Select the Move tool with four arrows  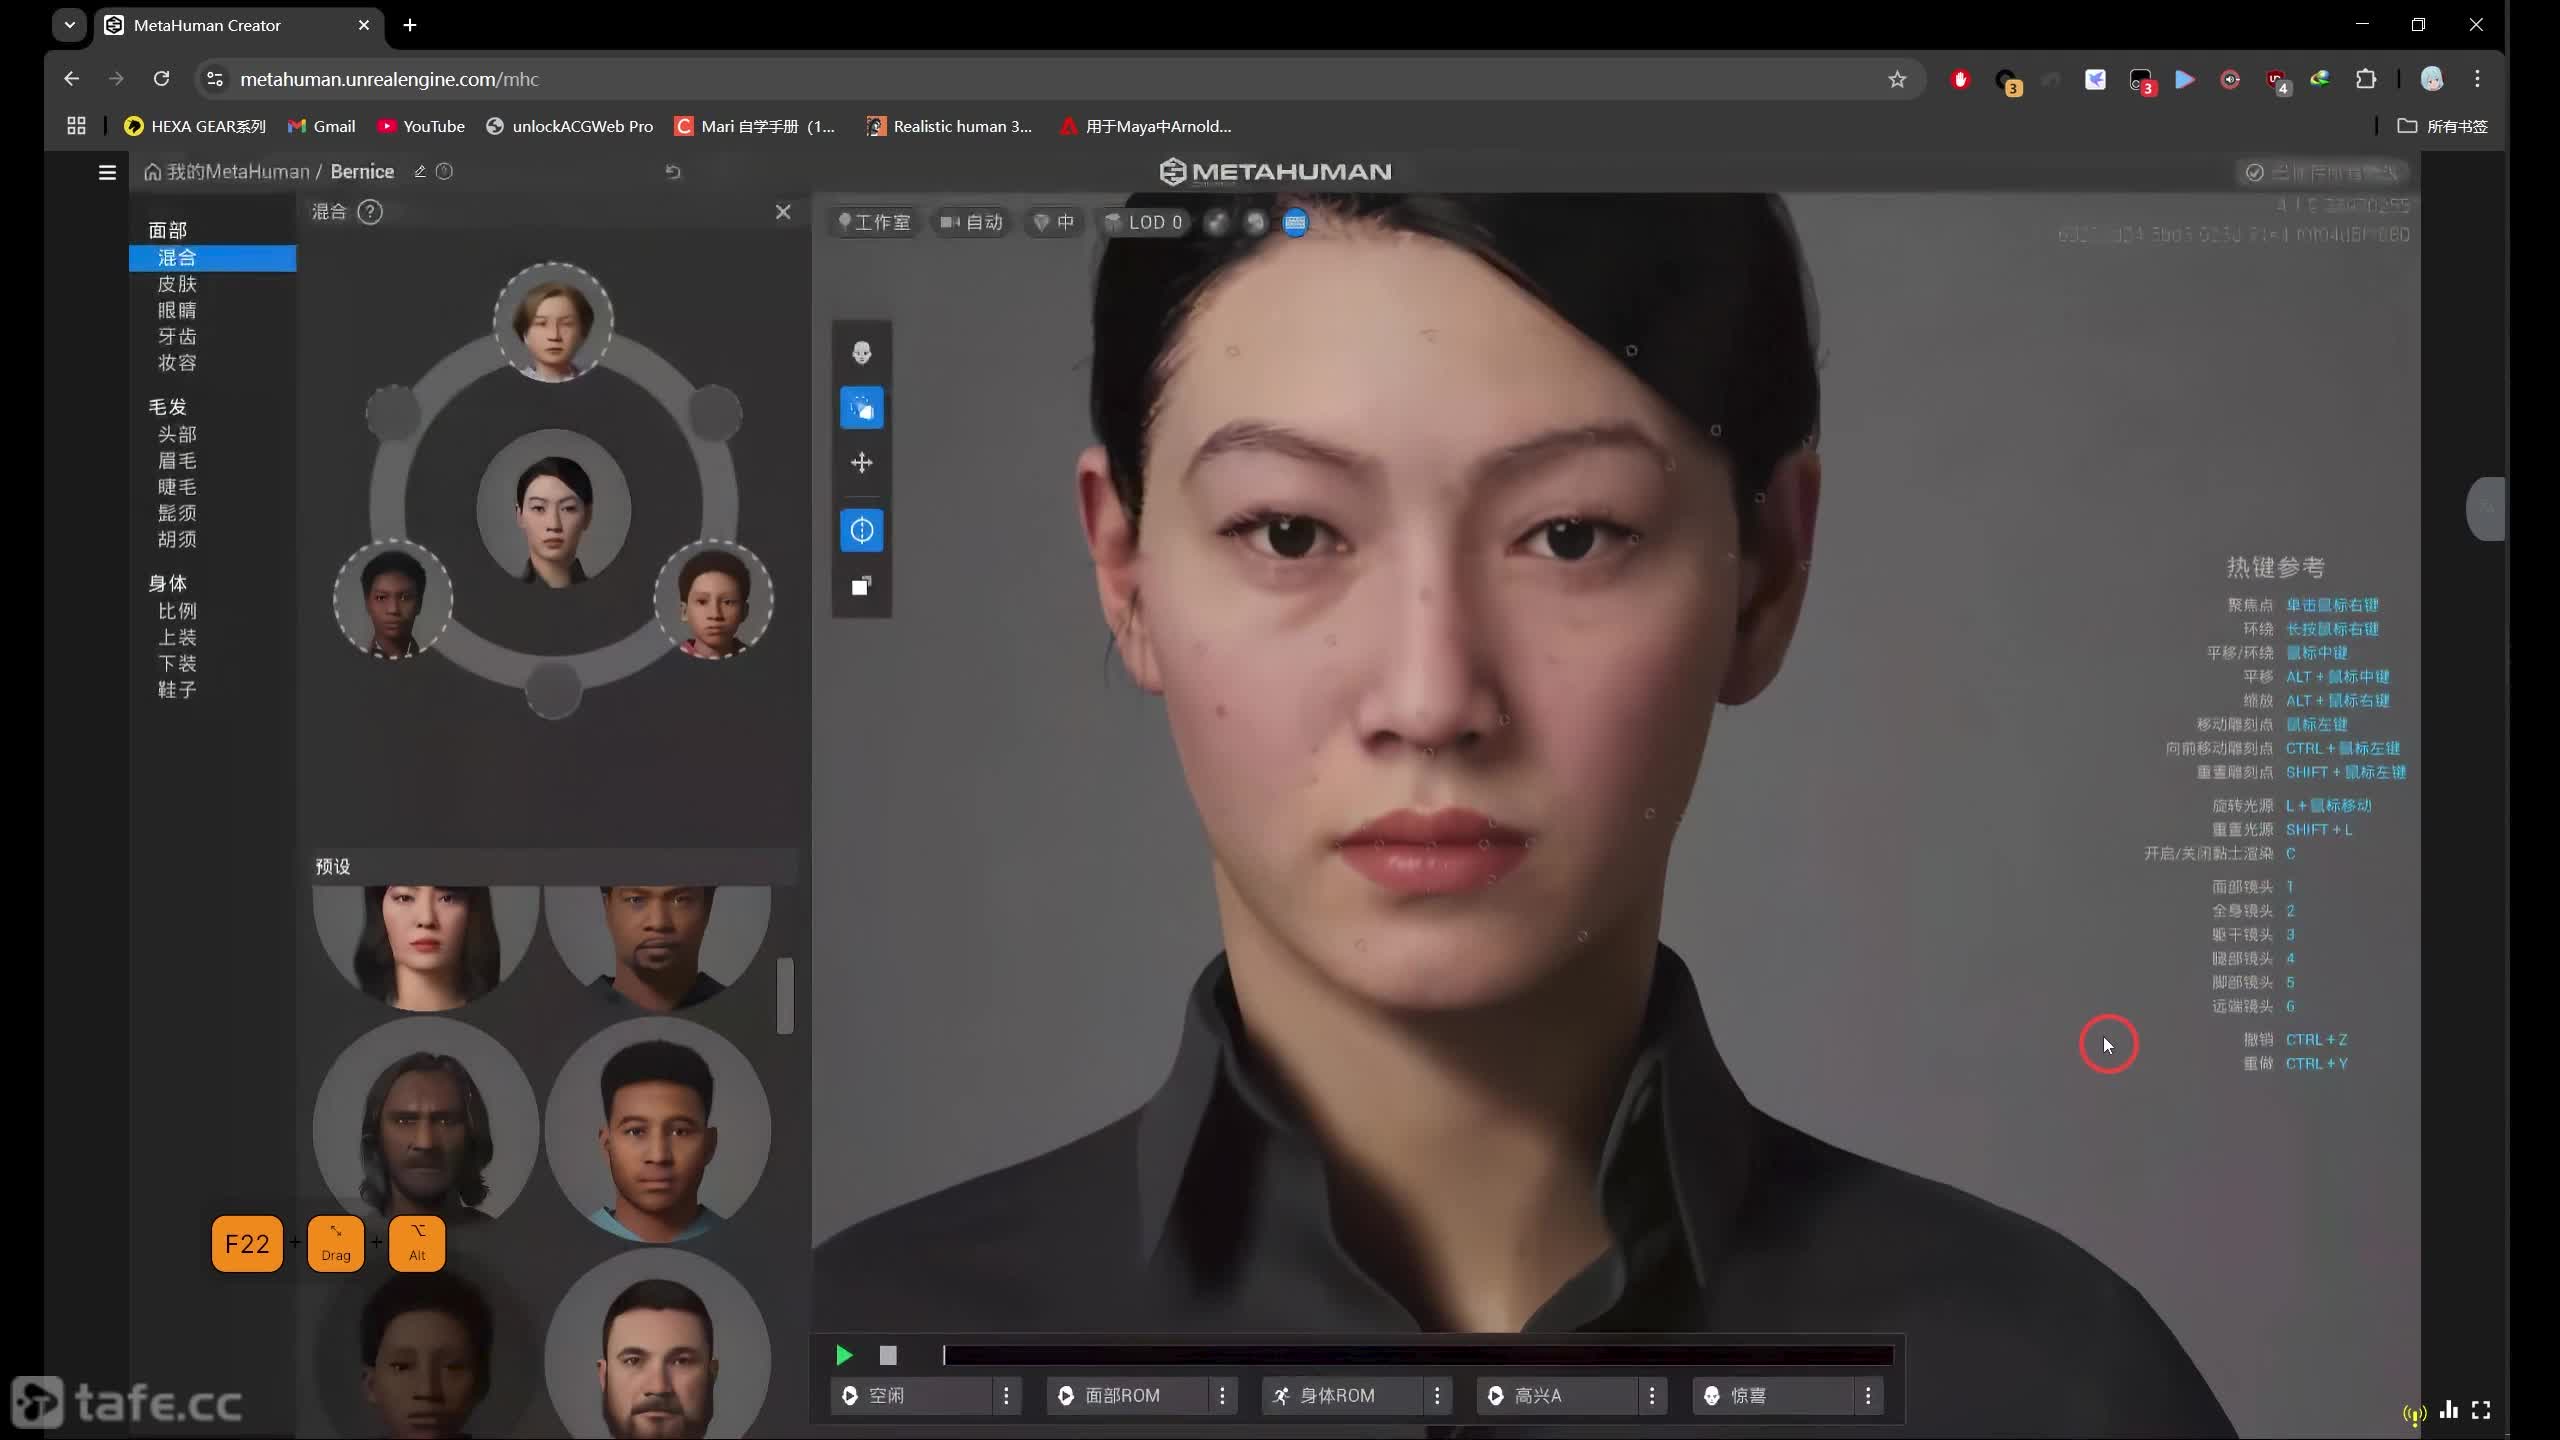[x=862, y=463]
